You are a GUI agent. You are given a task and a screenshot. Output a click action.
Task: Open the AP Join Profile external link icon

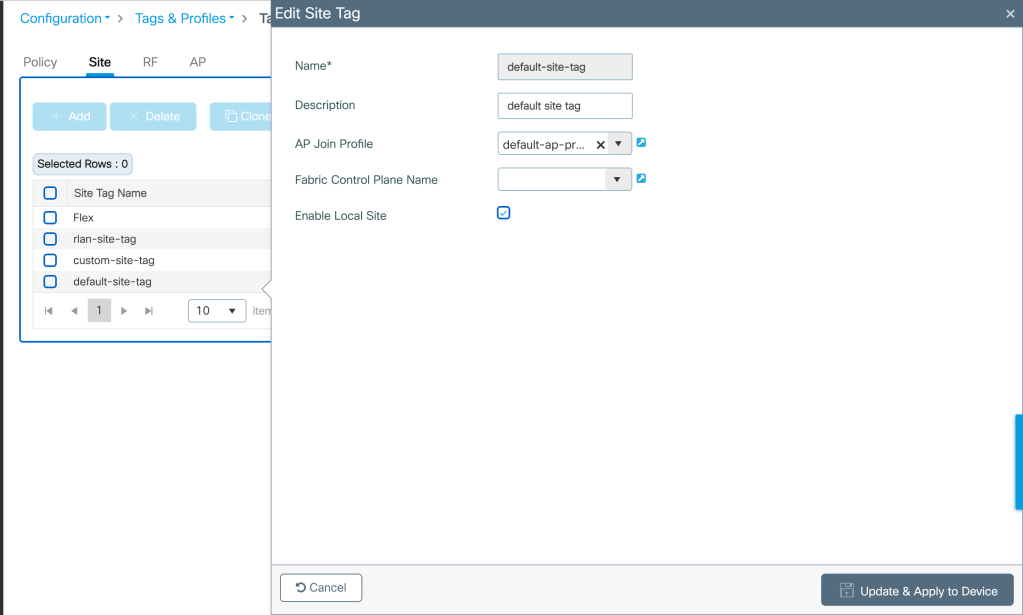click(641, 143)
